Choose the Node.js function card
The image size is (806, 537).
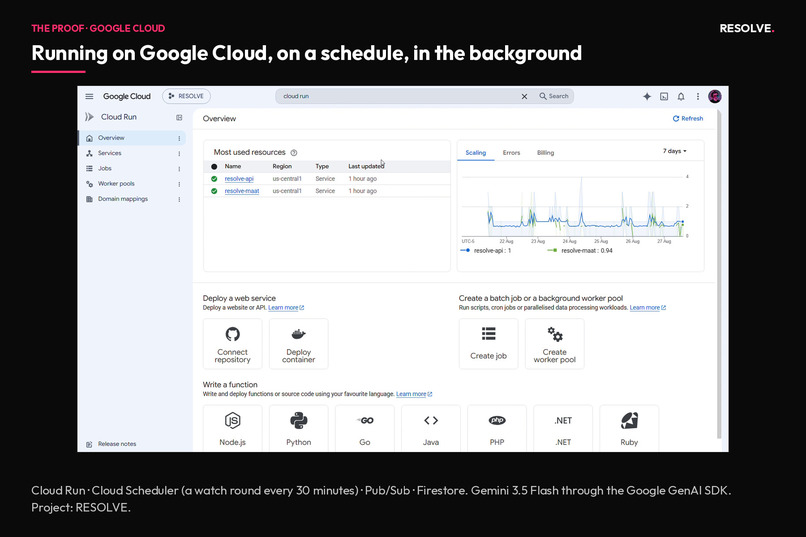coord(232,429)
